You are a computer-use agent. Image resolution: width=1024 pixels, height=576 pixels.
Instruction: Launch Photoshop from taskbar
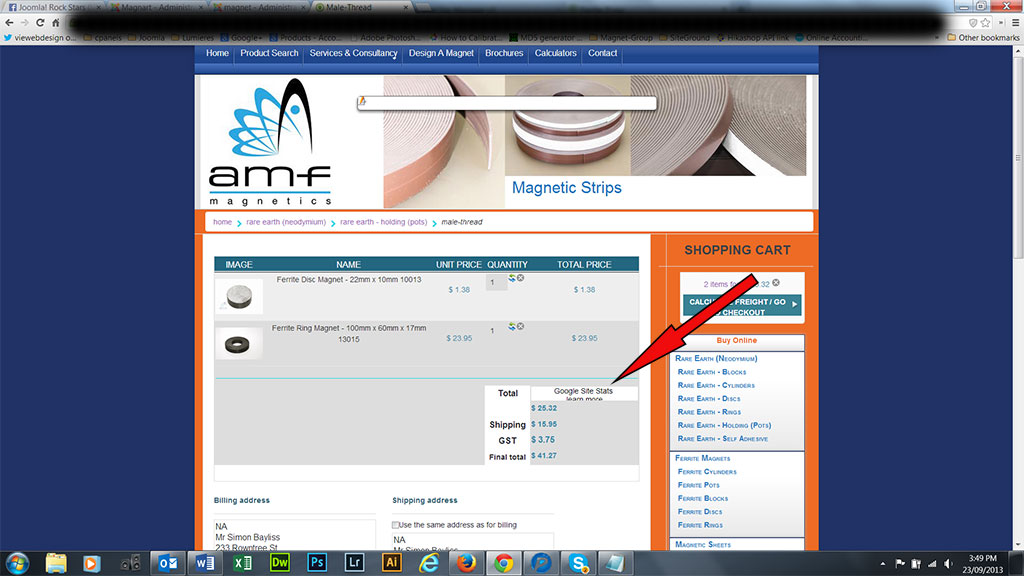click(317, 563)
